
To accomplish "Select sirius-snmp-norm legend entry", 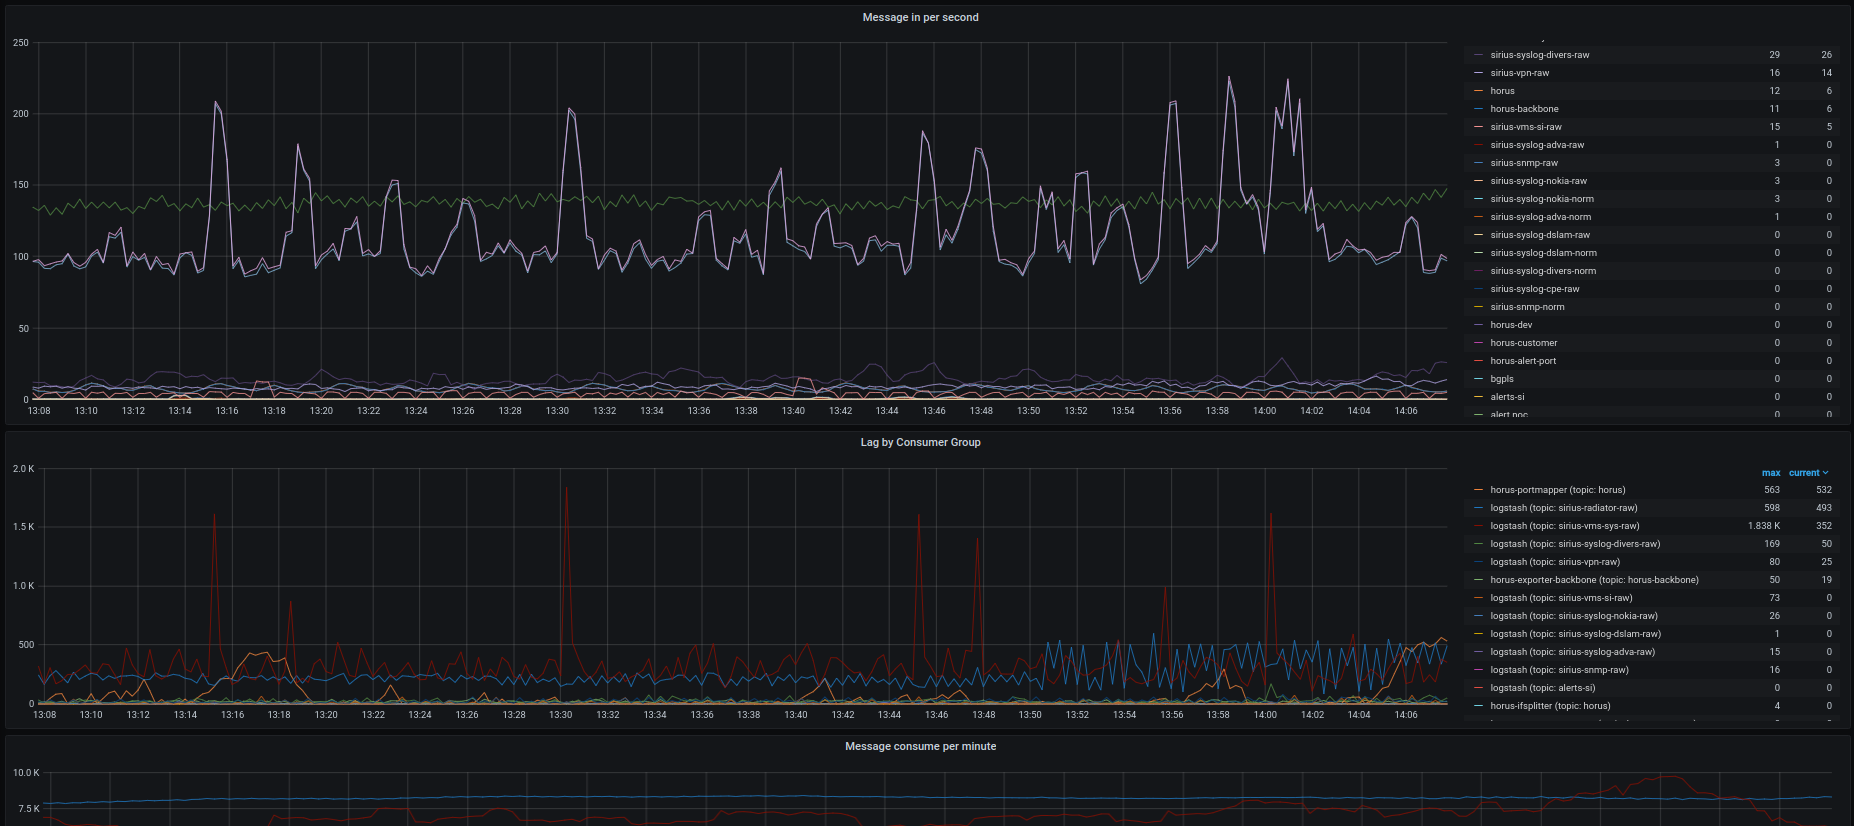I will pyautogui.click(x=1527, y=307).
